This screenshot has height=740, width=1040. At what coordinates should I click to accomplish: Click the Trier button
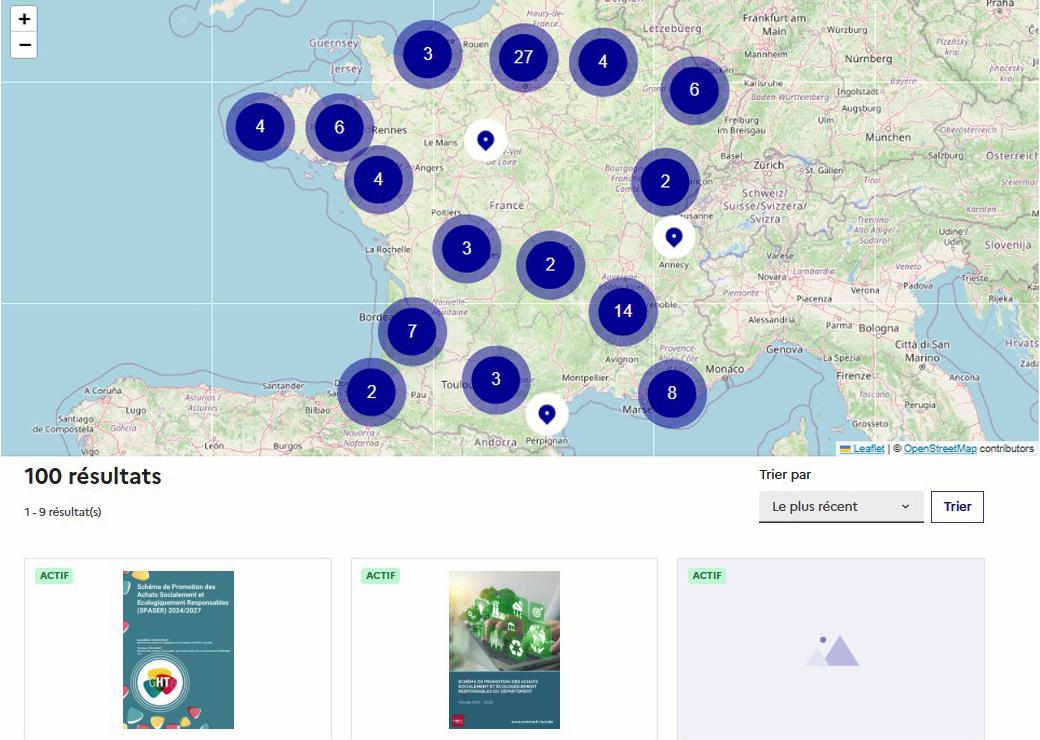[957, 507]
